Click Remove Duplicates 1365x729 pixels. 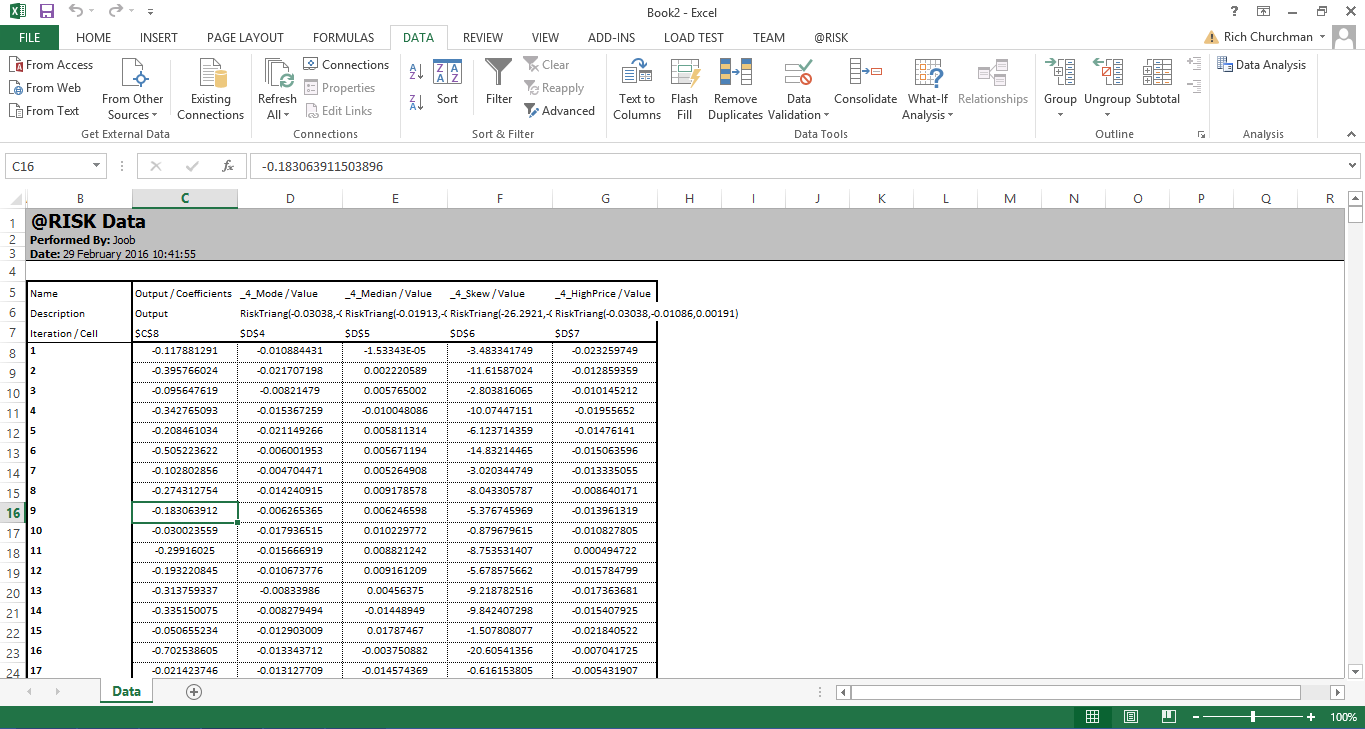[x=736, y=90]
